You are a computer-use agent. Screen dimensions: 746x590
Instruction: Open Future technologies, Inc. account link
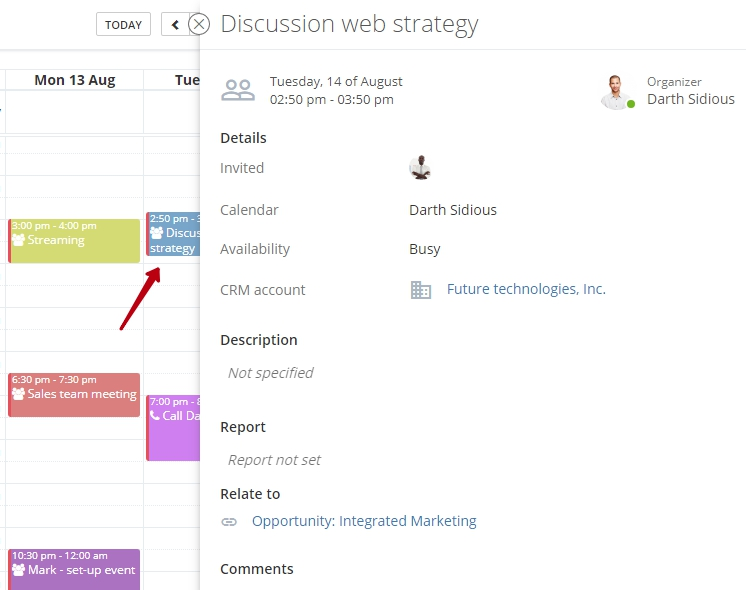(526, 289)
